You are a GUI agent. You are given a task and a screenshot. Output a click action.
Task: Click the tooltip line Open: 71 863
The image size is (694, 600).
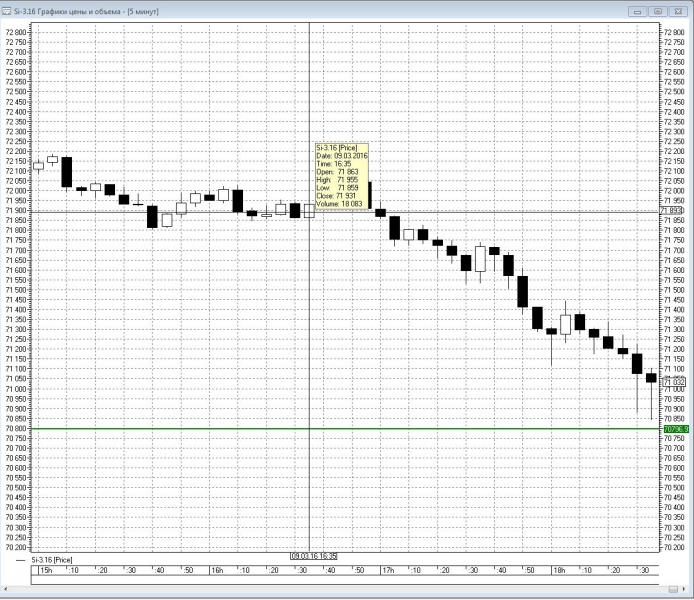(x=337, y=172)
